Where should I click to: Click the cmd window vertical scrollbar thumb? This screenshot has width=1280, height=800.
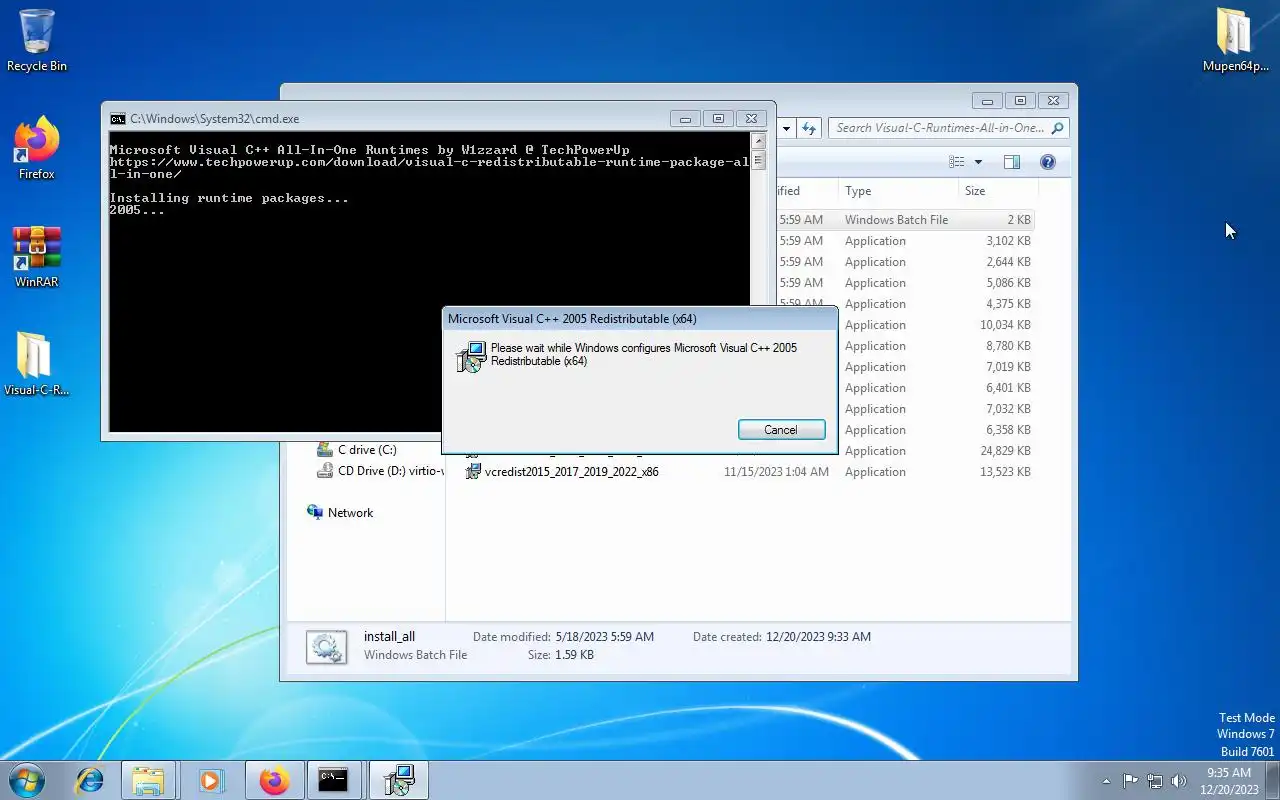pos(758,159)
